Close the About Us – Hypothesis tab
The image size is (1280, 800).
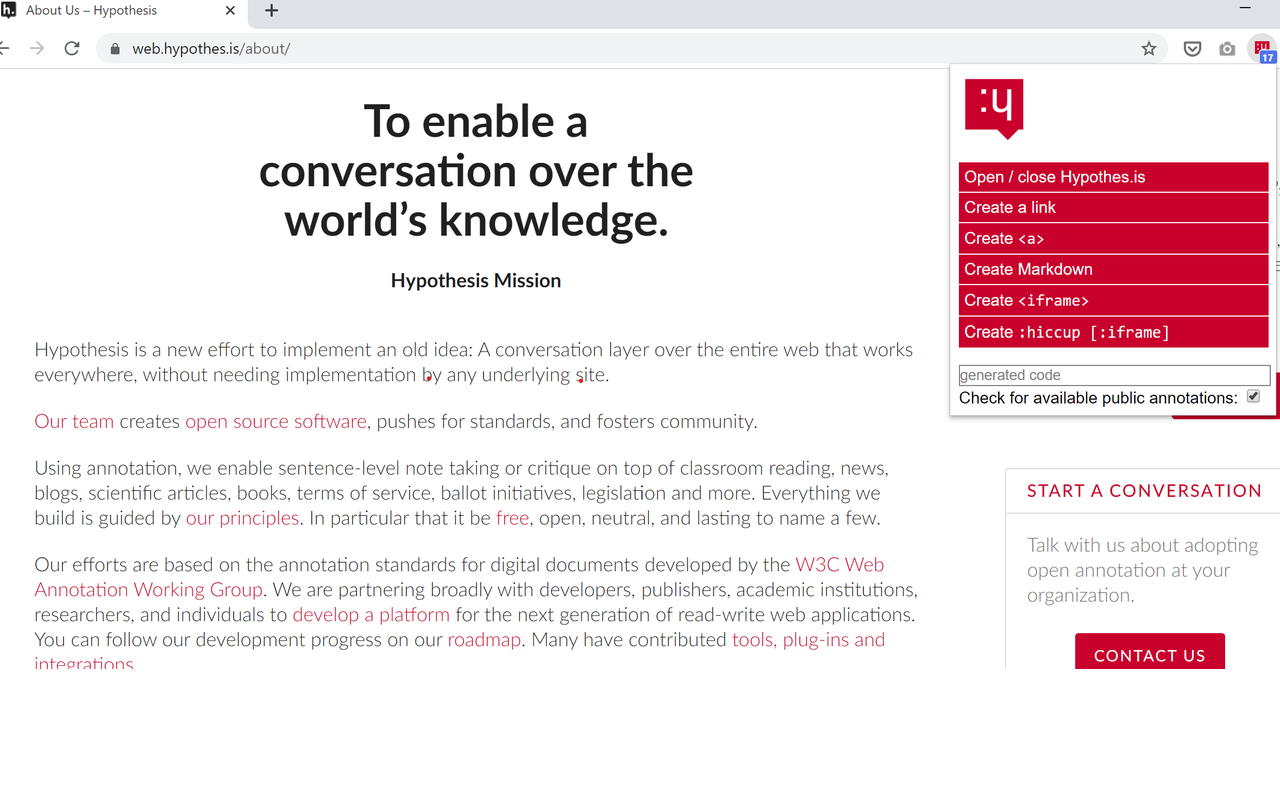(x=231, y=11)
